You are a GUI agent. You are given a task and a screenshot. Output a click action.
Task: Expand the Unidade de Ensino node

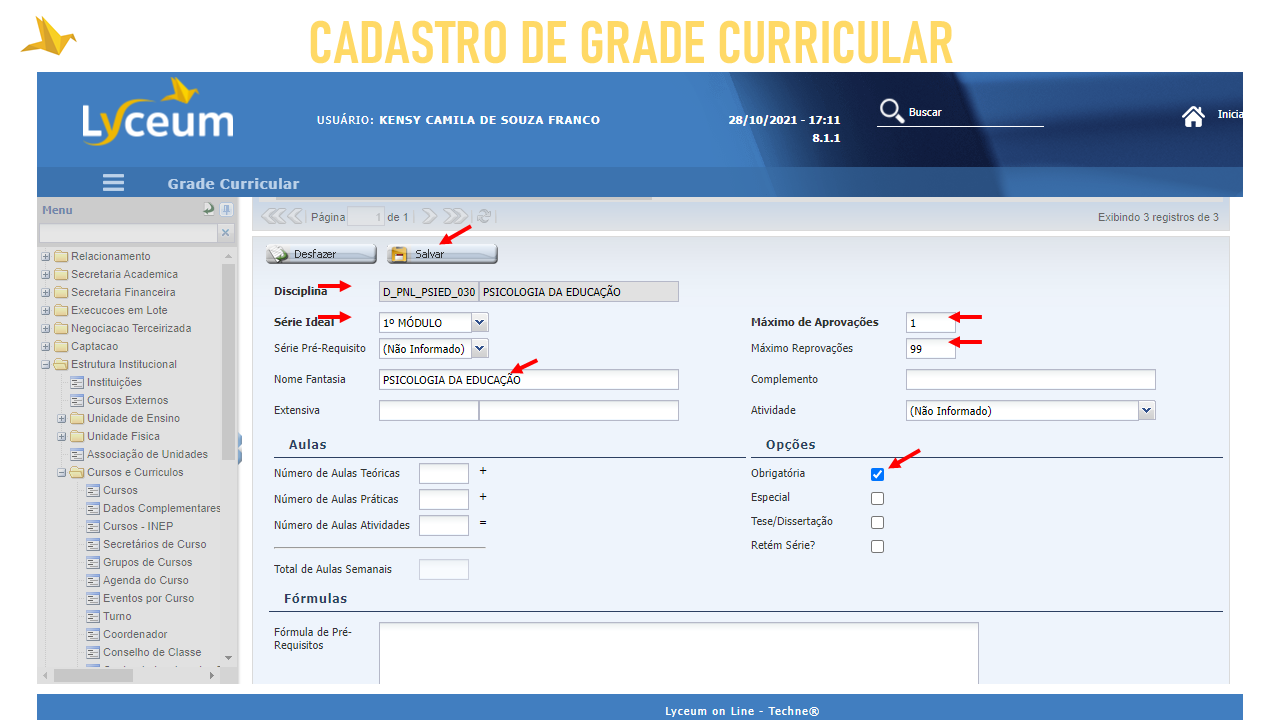point(62,419)
